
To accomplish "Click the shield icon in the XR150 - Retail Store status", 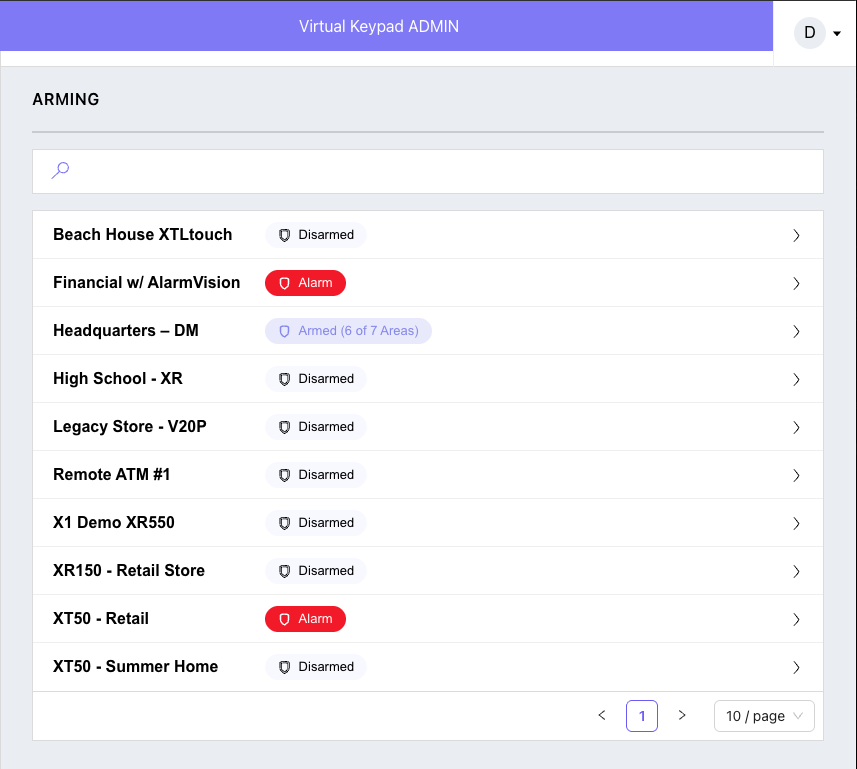I will click(284, 571).
